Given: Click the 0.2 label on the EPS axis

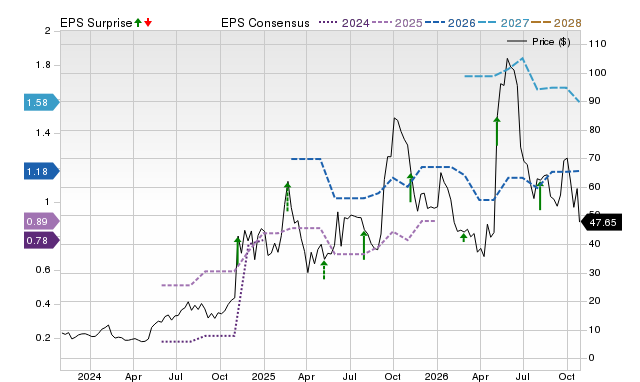Looking at the screenshot, I should 43,338.
